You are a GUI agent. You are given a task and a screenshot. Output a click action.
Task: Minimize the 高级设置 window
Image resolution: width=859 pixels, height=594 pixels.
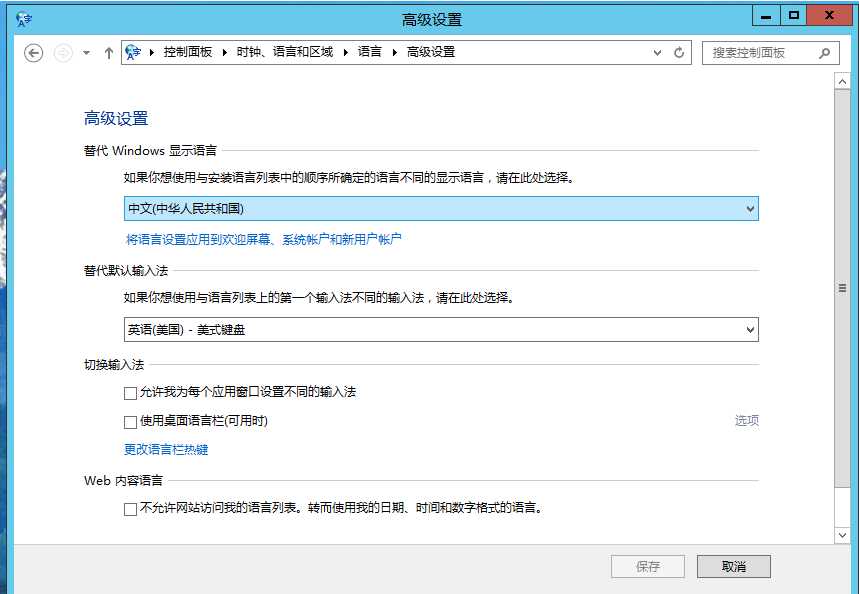766,16
